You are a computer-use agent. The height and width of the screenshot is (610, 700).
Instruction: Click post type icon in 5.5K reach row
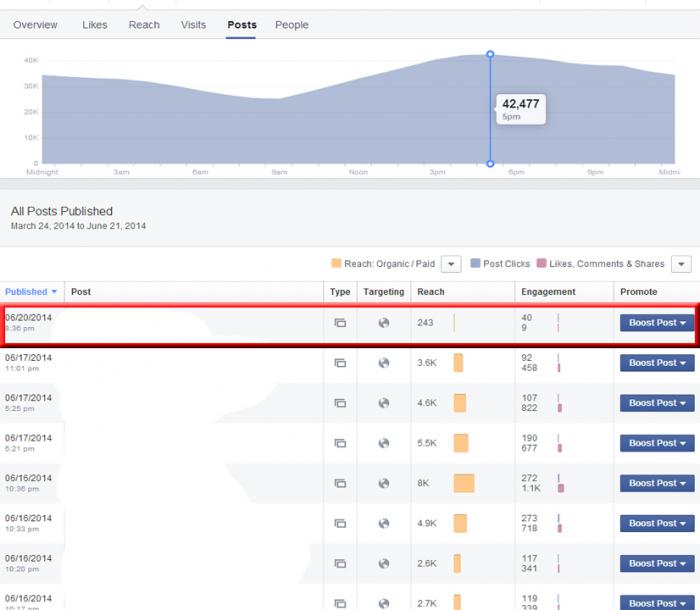340,443
